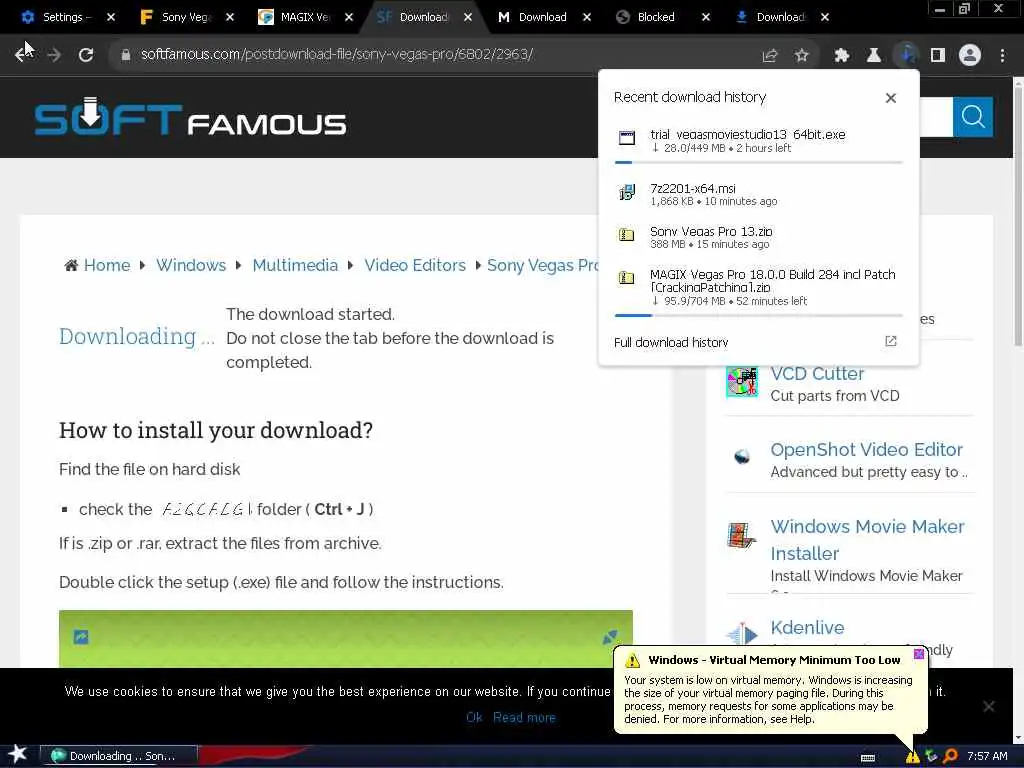Switch to the Blocked tab

click(656, 17)
